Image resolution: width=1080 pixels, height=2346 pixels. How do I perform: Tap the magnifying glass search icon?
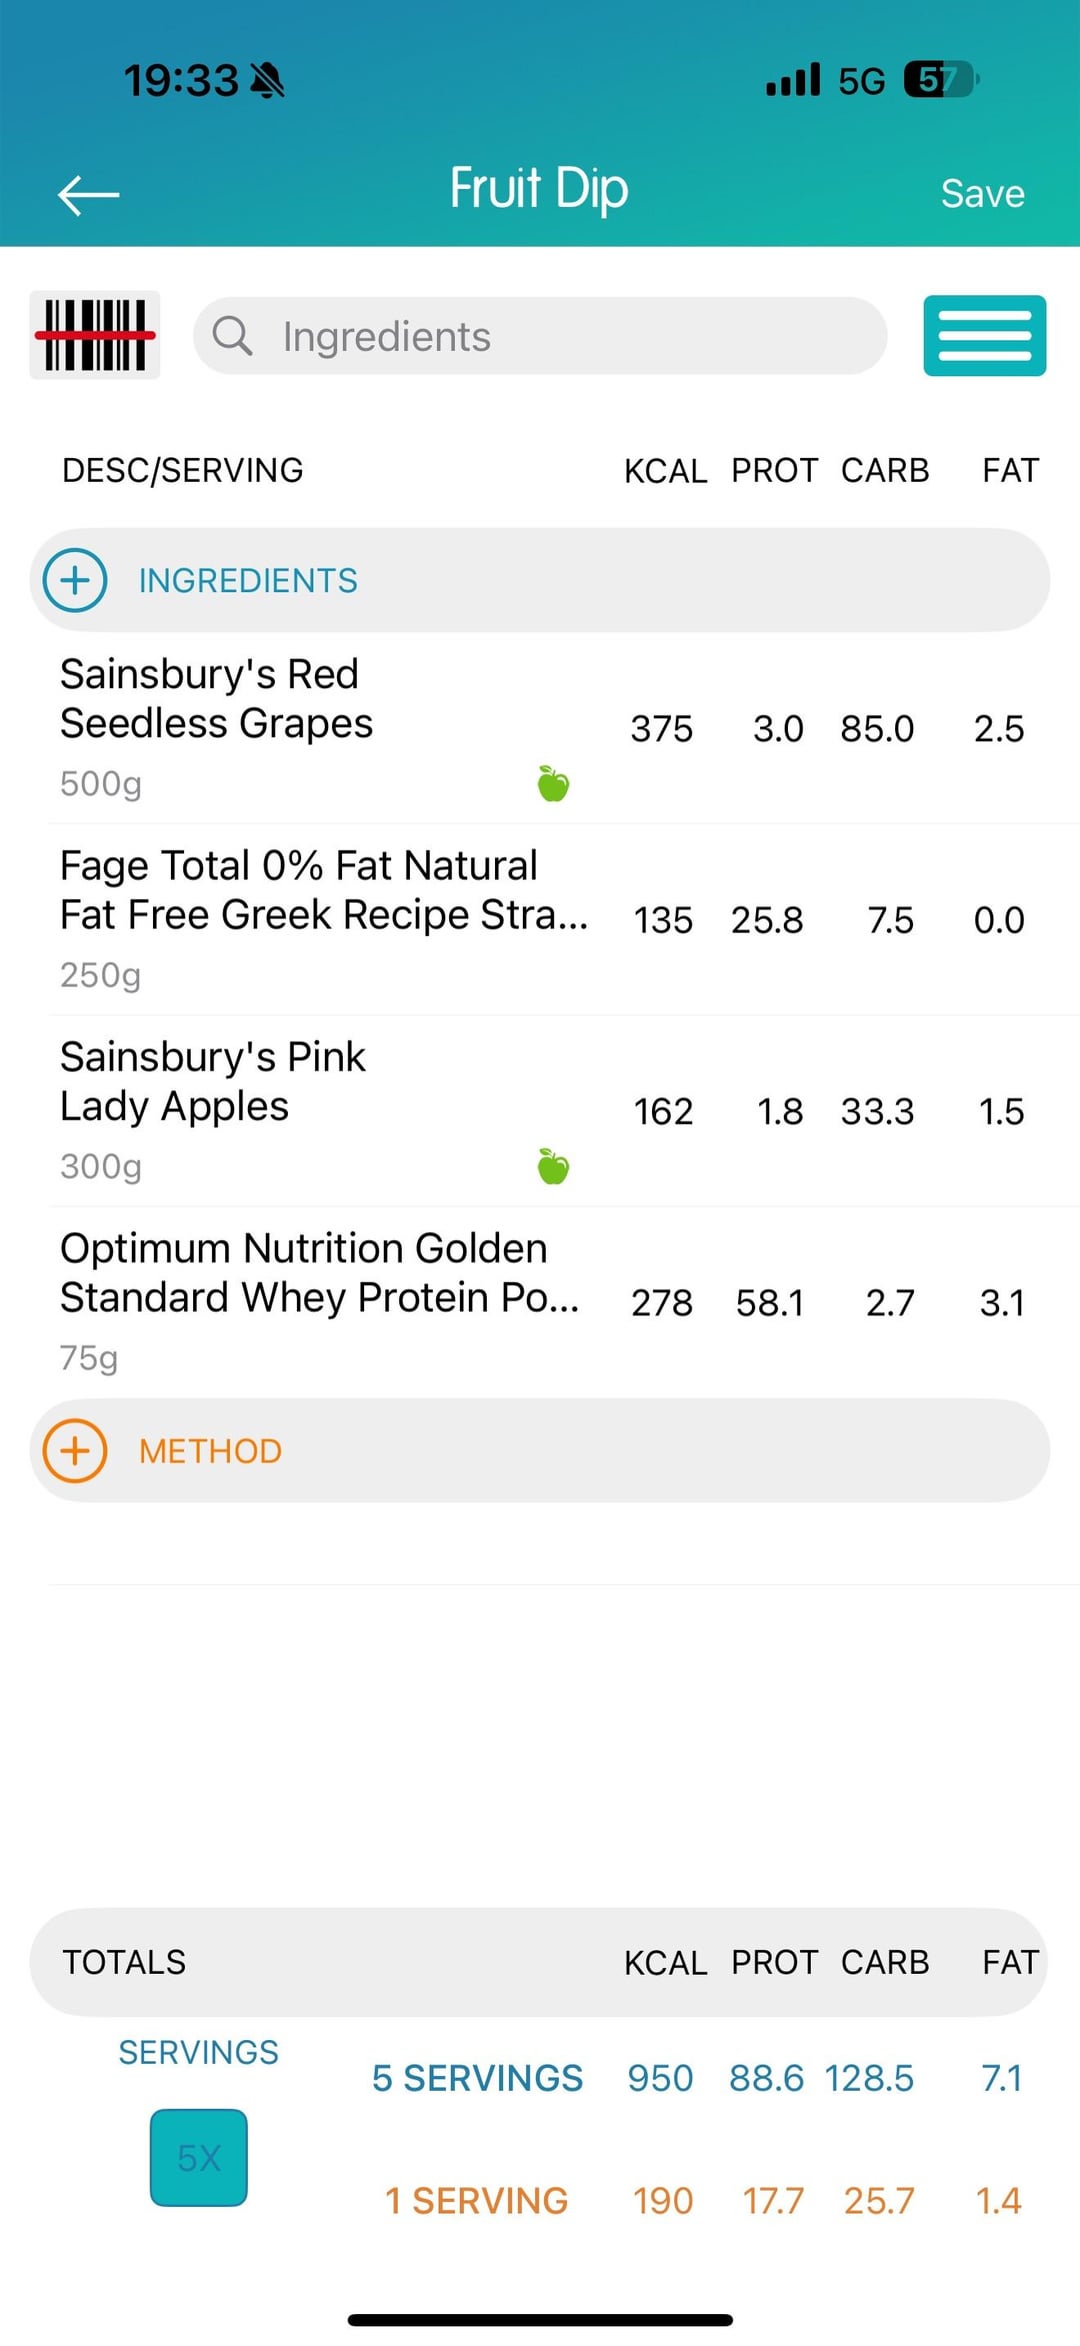(x=232, y=336)
